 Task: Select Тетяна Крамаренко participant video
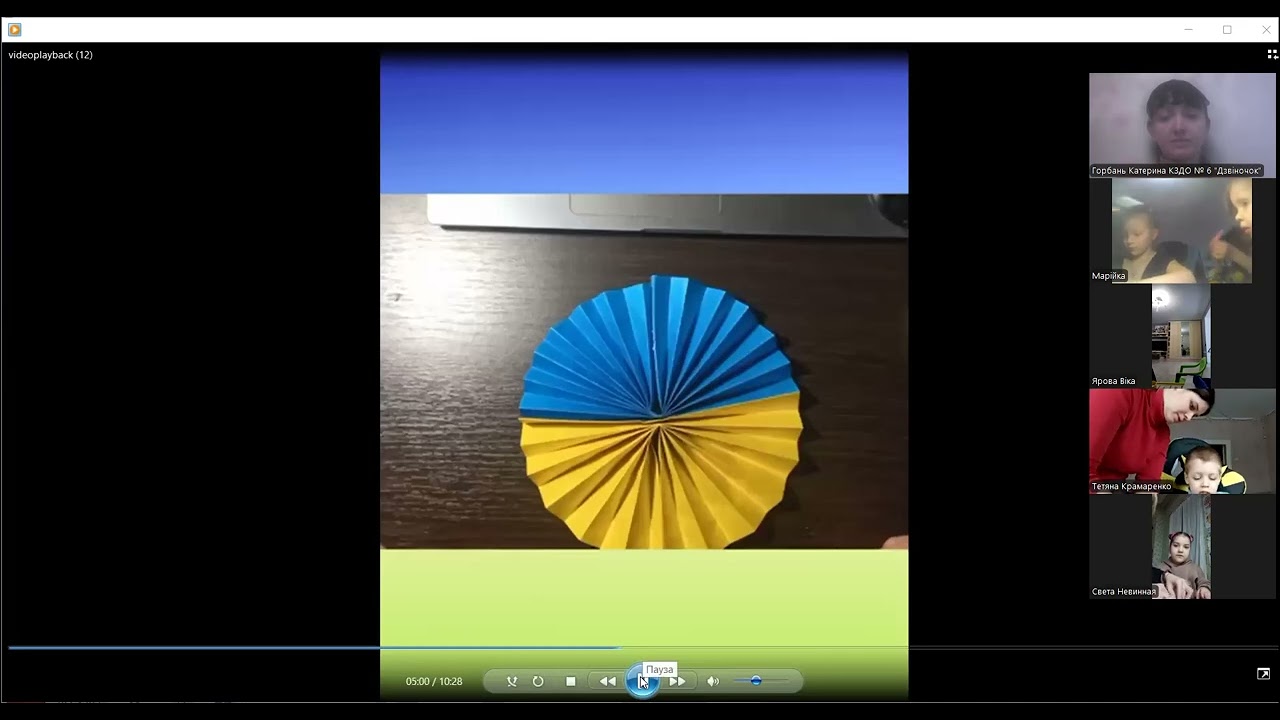click(1182, 441)
